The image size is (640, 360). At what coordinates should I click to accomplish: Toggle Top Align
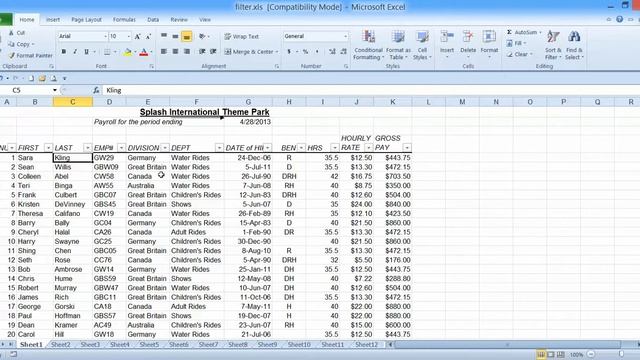click(164, 36)
